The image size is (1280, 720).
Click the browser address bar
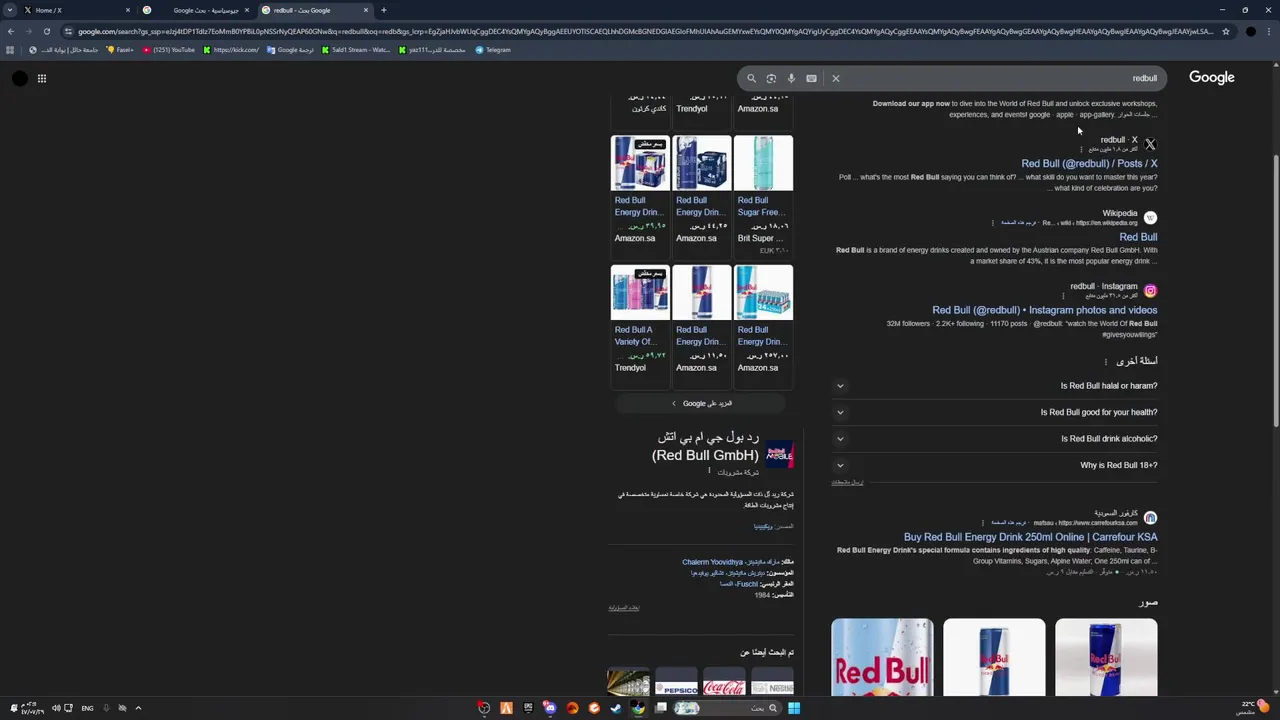tap(640, 31)
